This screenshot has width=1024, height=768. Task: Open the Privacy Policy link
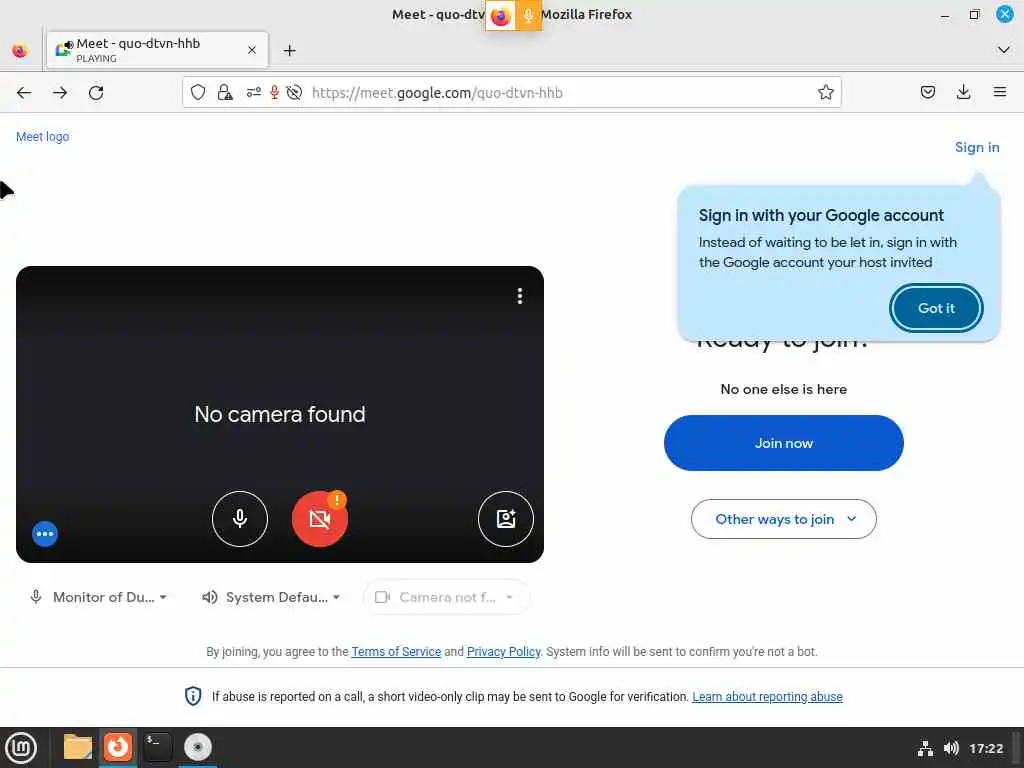tap(504, 651)
